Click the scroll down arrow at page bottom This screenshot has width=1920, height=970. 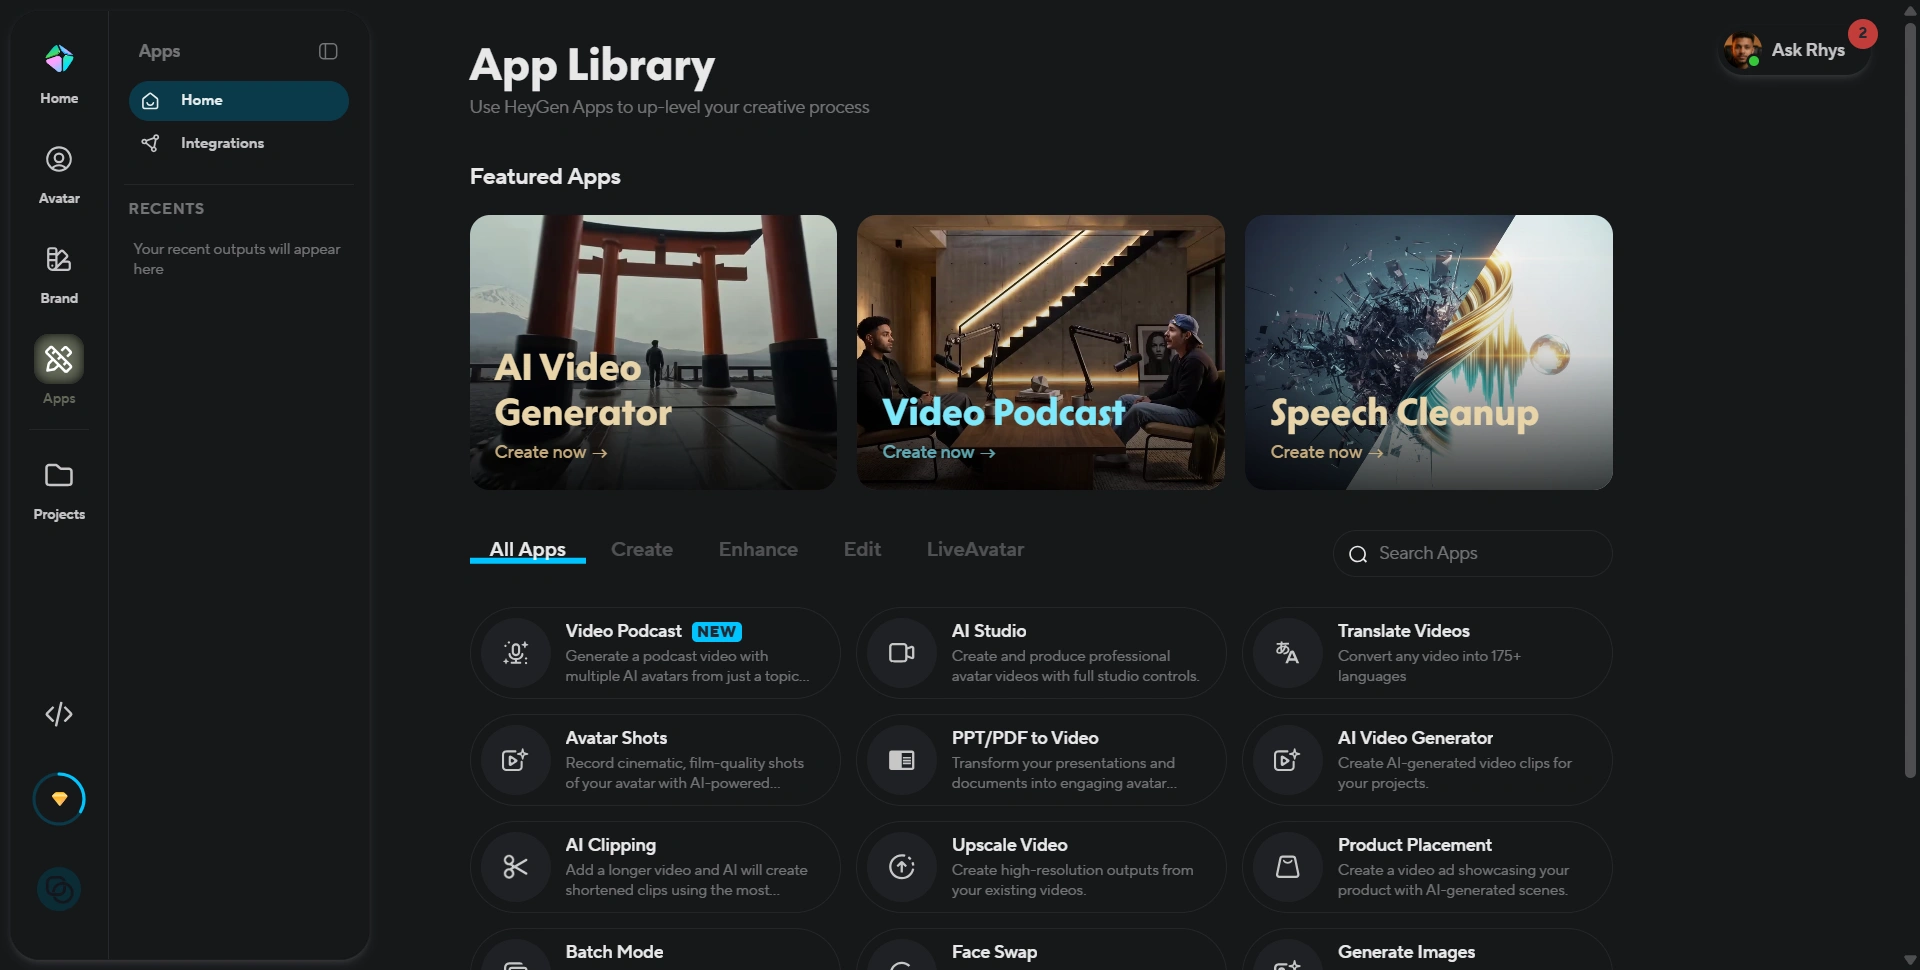(1910, 960)
